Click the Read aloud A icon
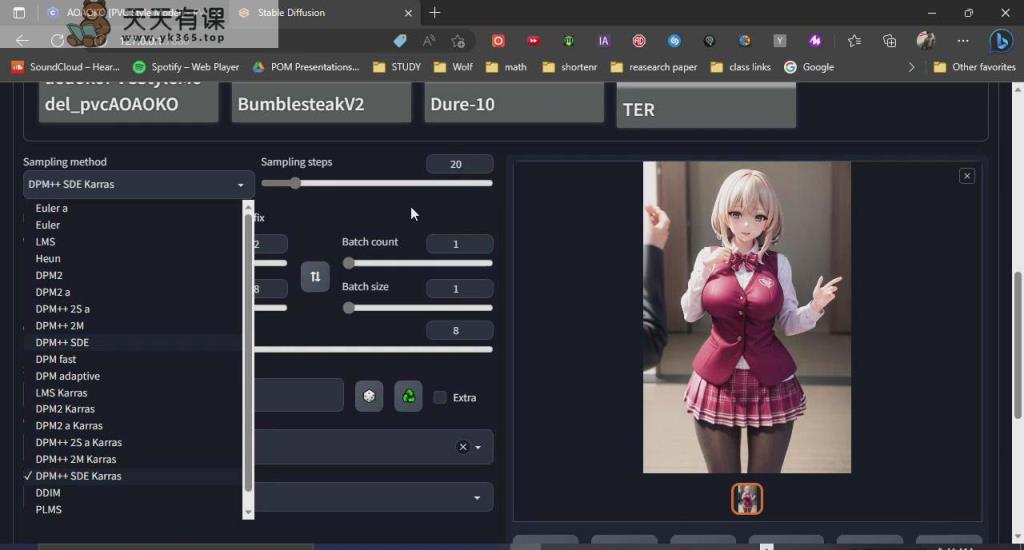 428,40
